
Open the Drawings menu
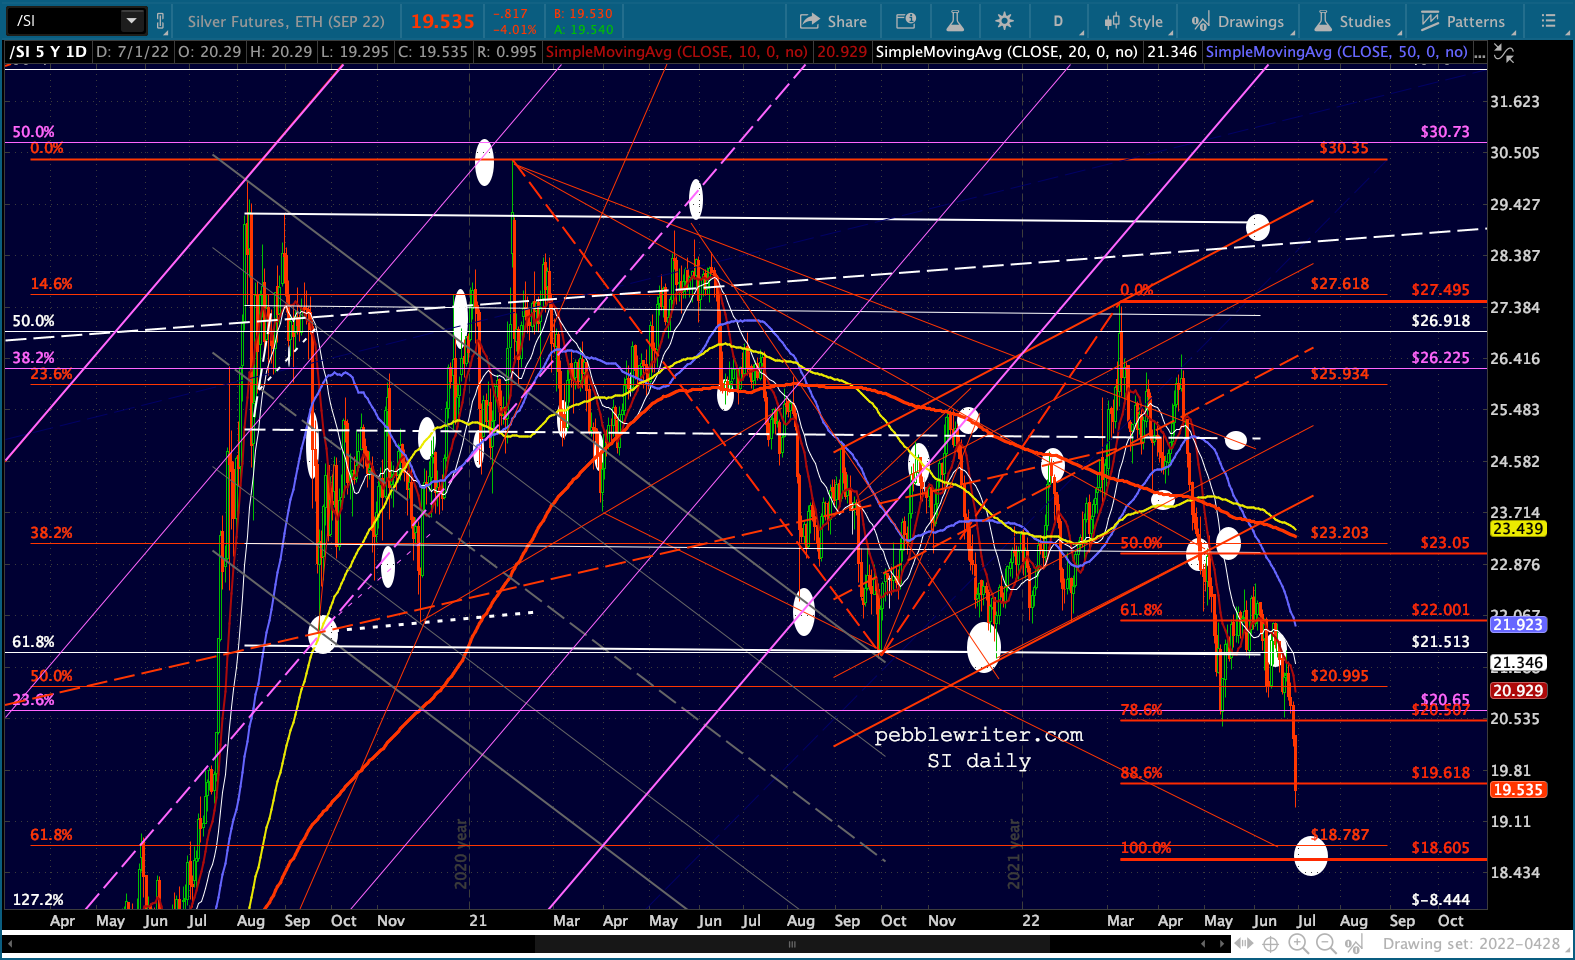1238,21
